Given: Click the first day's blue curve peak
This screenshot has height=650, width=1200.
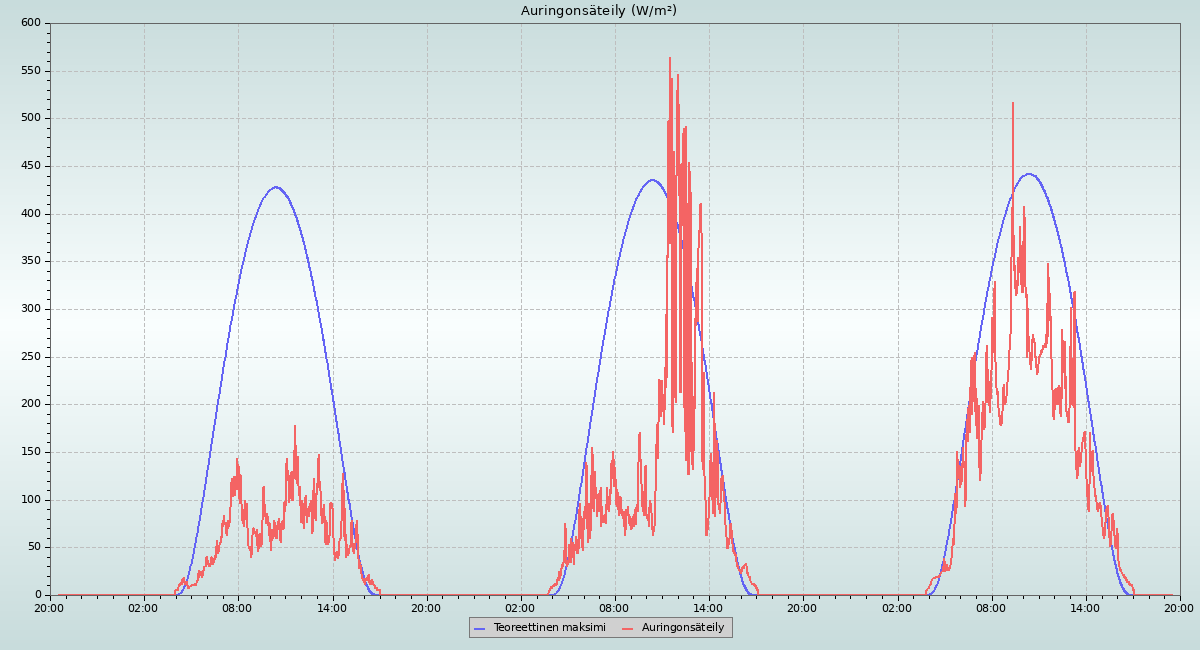Looking at the screenshot, I should 276,187.
